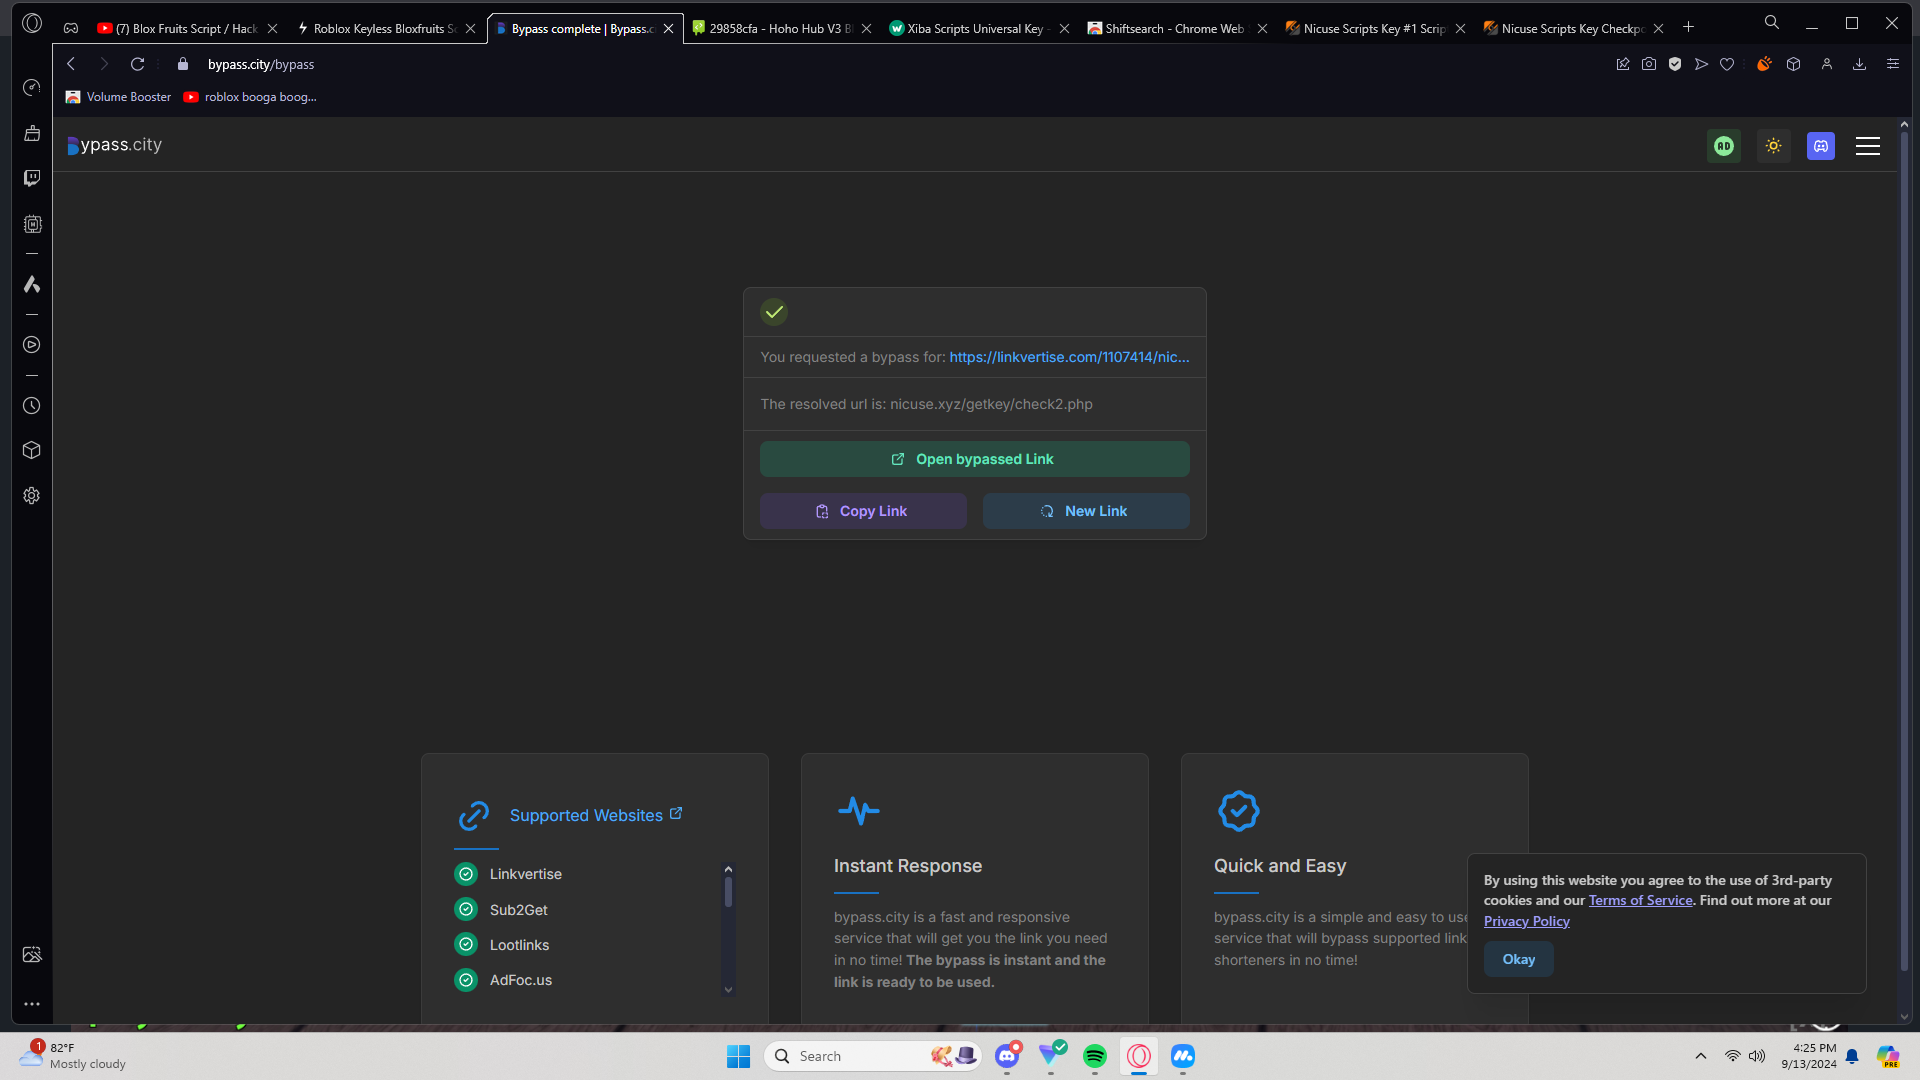Add page to bookmarks heart icon

(1727, 64)
